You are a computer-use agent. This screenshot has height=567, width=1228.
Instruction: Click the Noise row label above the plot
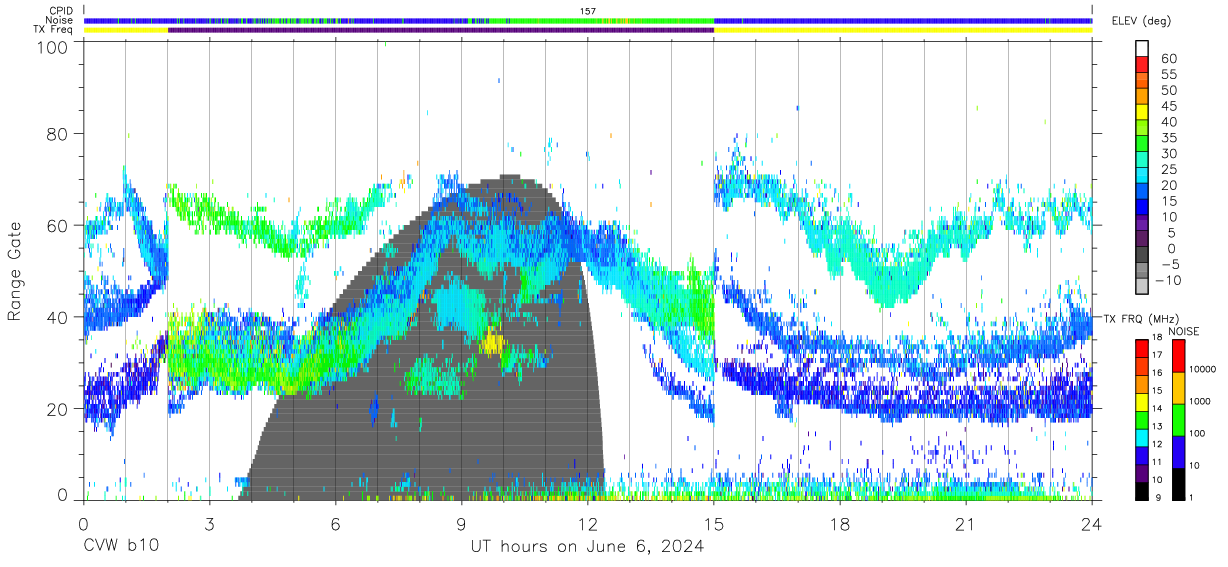61,20
